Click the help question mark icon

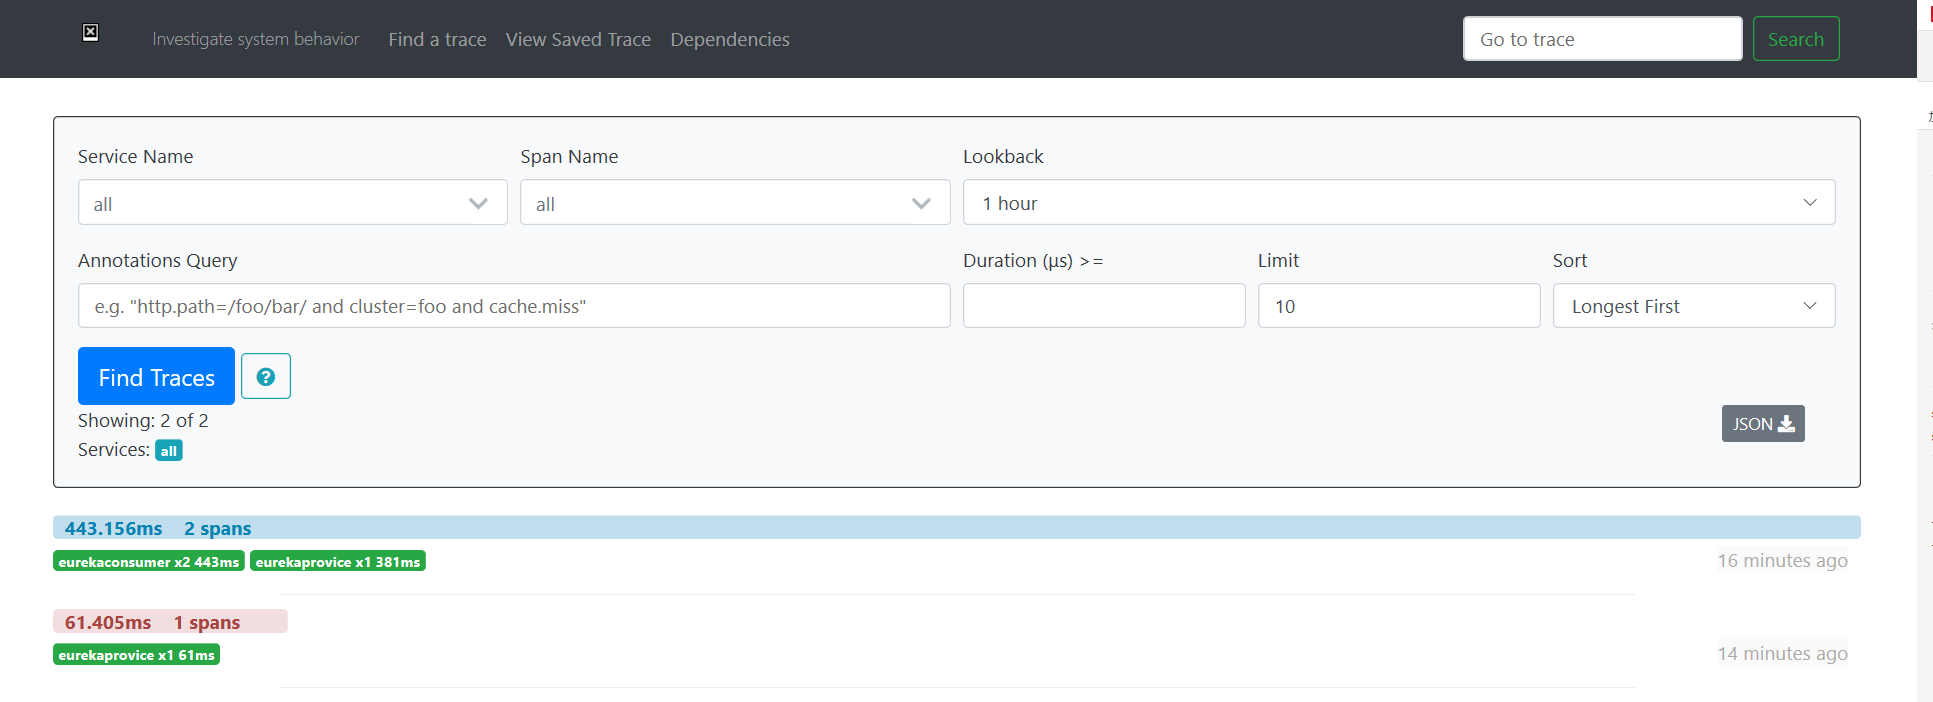266,376
